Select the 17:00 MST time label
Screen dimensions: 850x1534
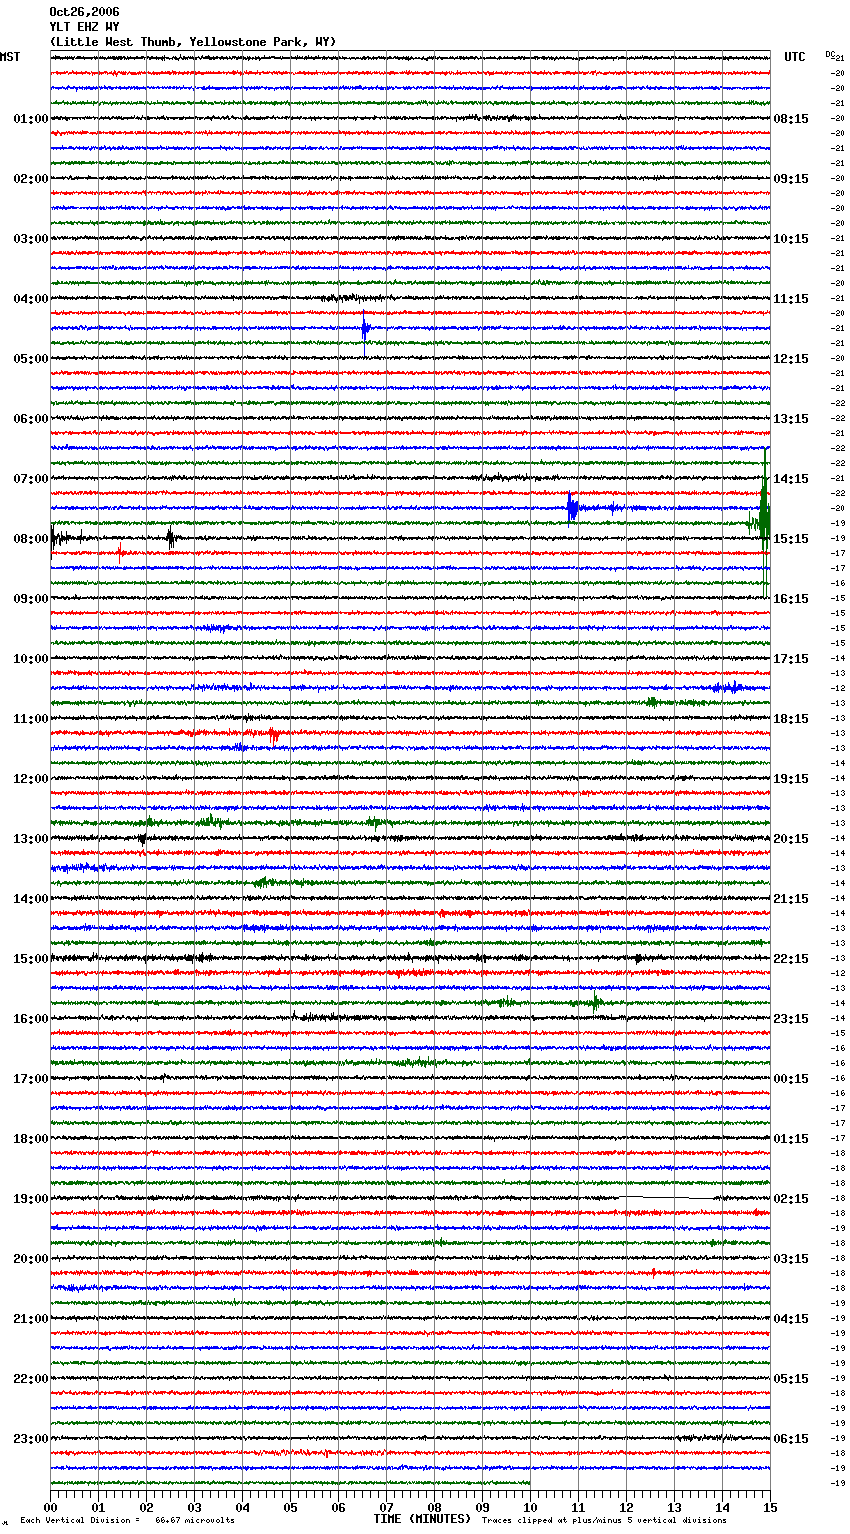click(31, 1079)
